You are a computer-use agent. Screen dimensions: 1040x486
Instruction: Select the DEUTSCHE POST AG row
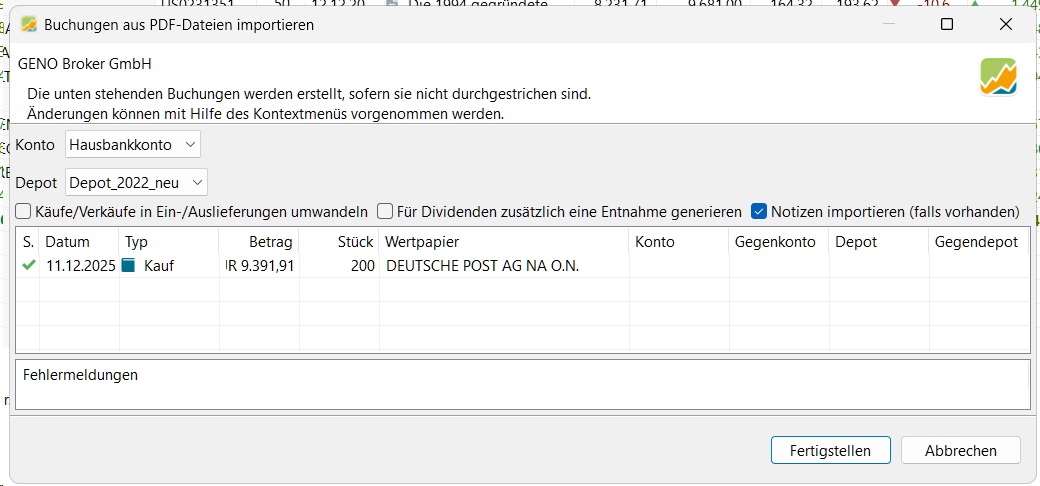click(x=482, y=266)
